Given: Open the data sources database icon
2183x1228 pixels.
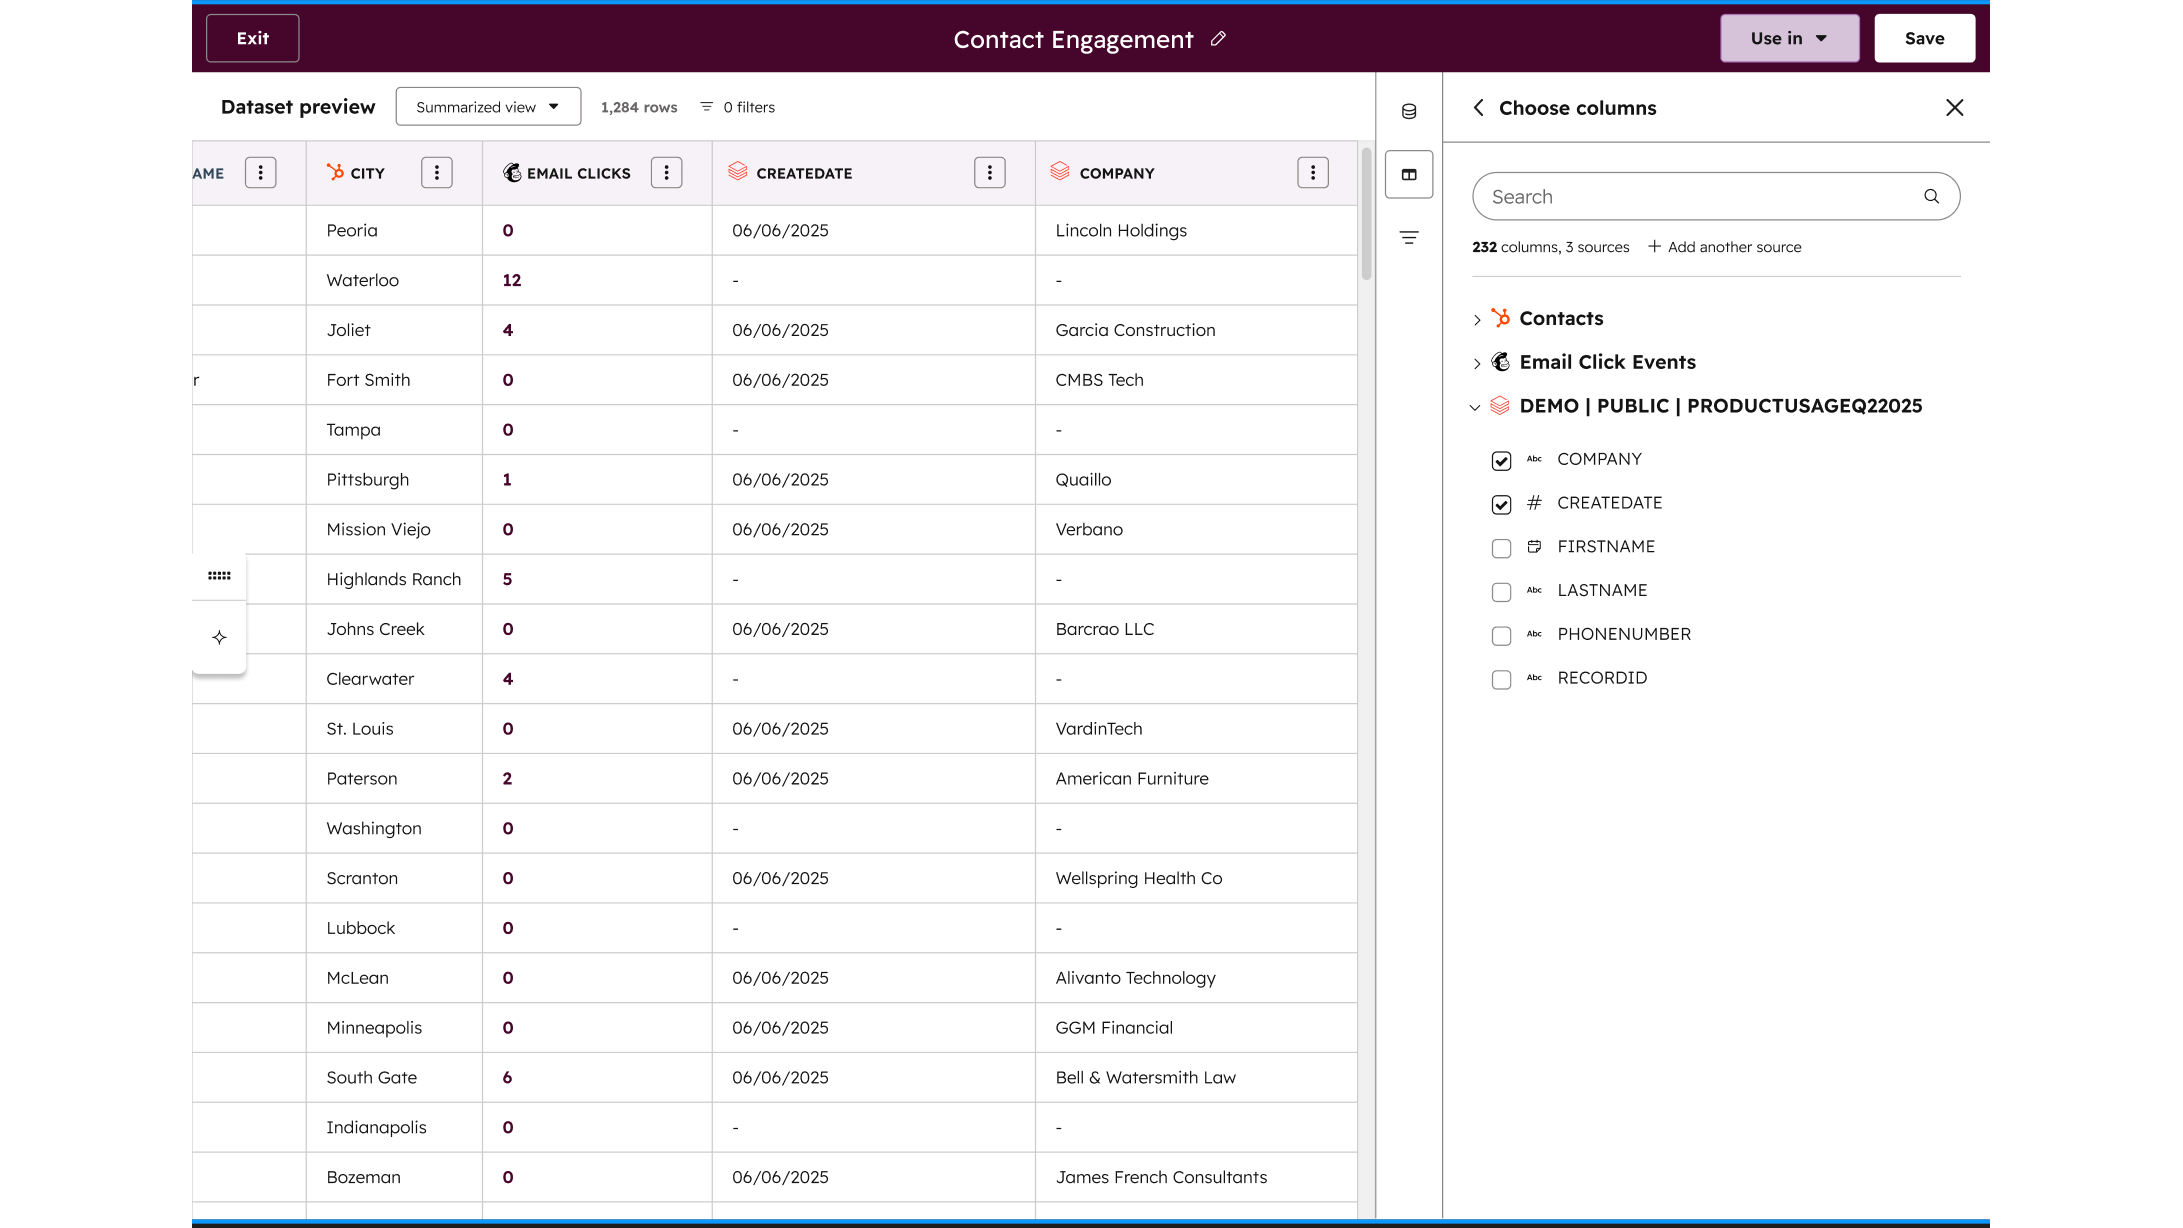Looking at the screenshot, I should pyautogui.click(x=1409, y=111).
